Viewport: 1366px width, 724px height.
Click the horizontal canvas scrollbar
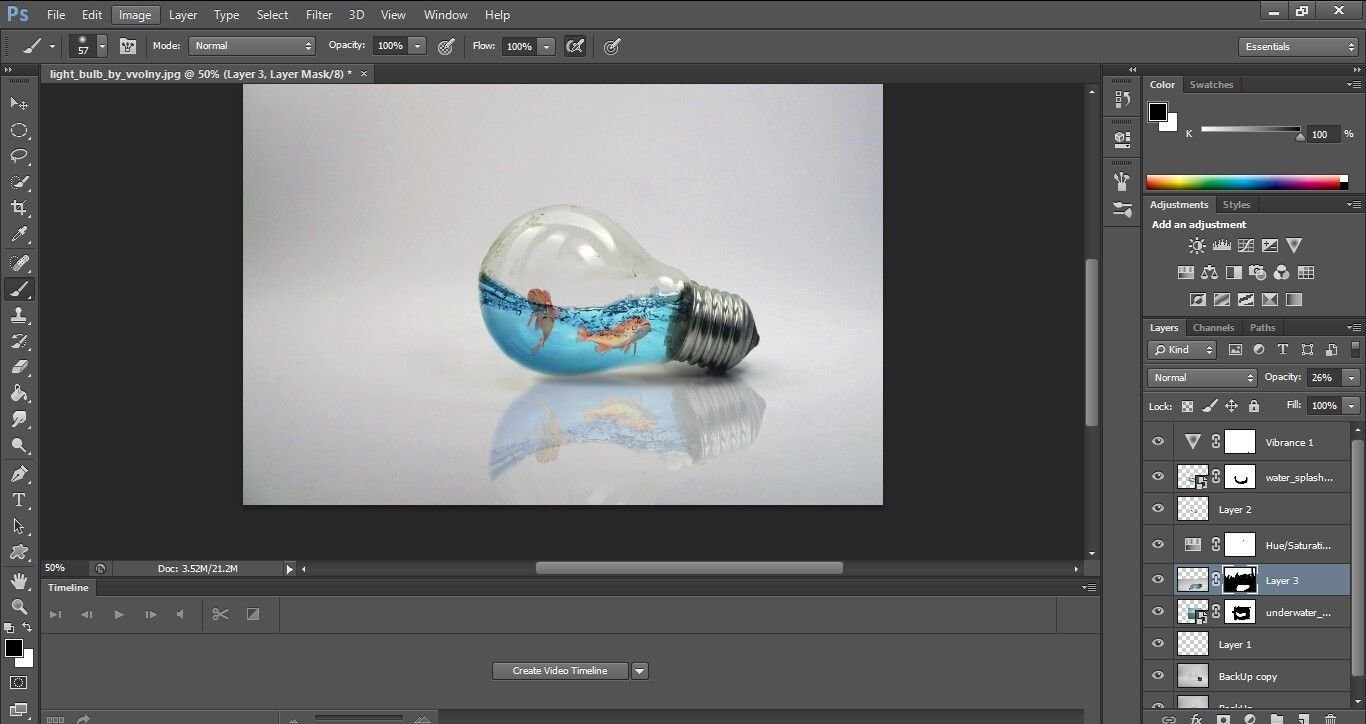tap(689, 568)
